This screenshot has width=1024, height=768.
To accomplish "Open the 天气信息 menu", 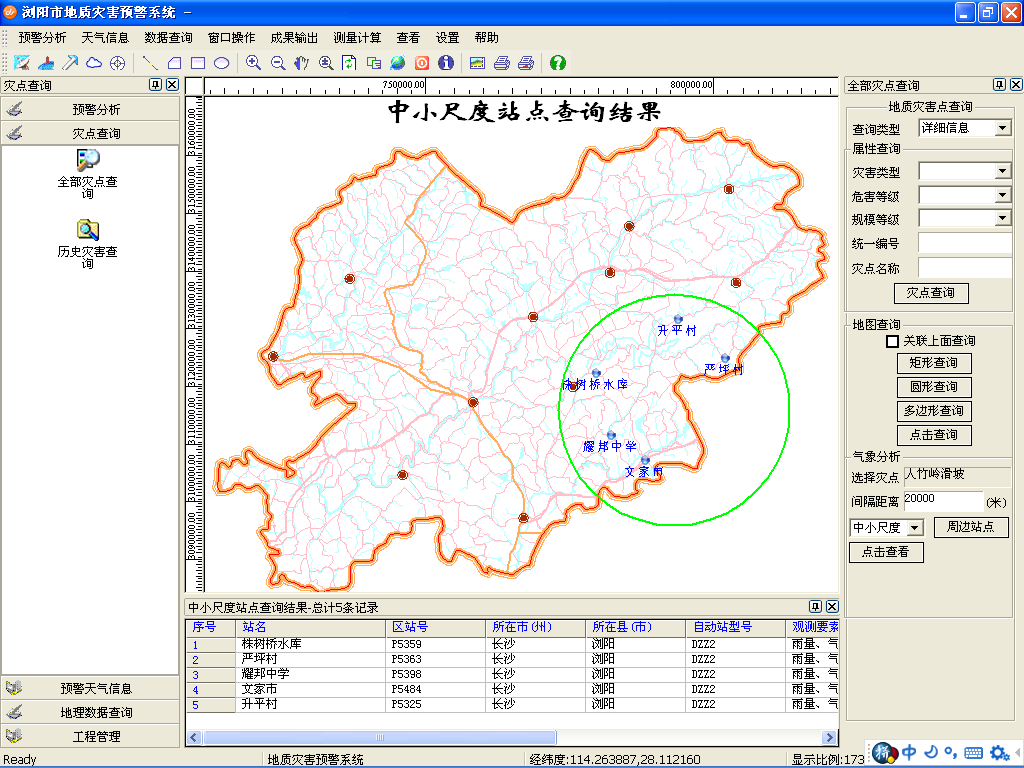I will click(x=105, y=38).
